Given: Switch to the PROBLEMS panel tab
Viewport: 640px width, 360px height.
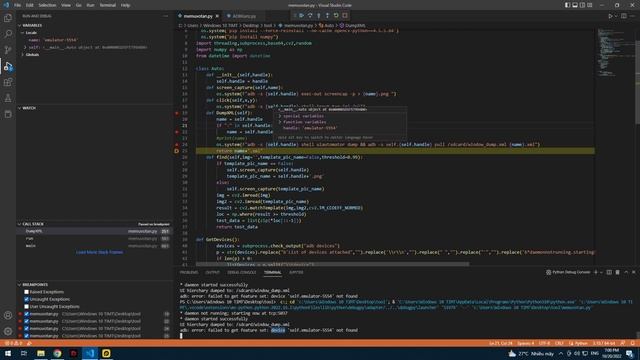Looking at the screenshot, I should pyautogui.click(x=189, y=272).
